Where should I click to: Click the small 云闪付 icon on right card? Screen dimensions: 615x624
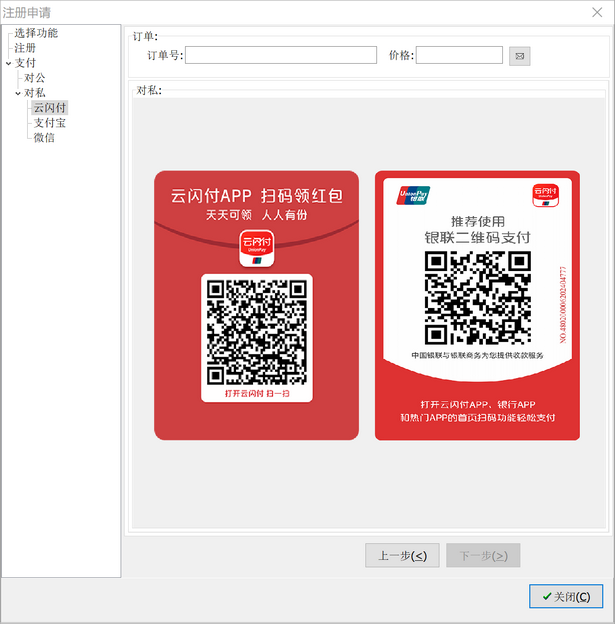point(546,195)
